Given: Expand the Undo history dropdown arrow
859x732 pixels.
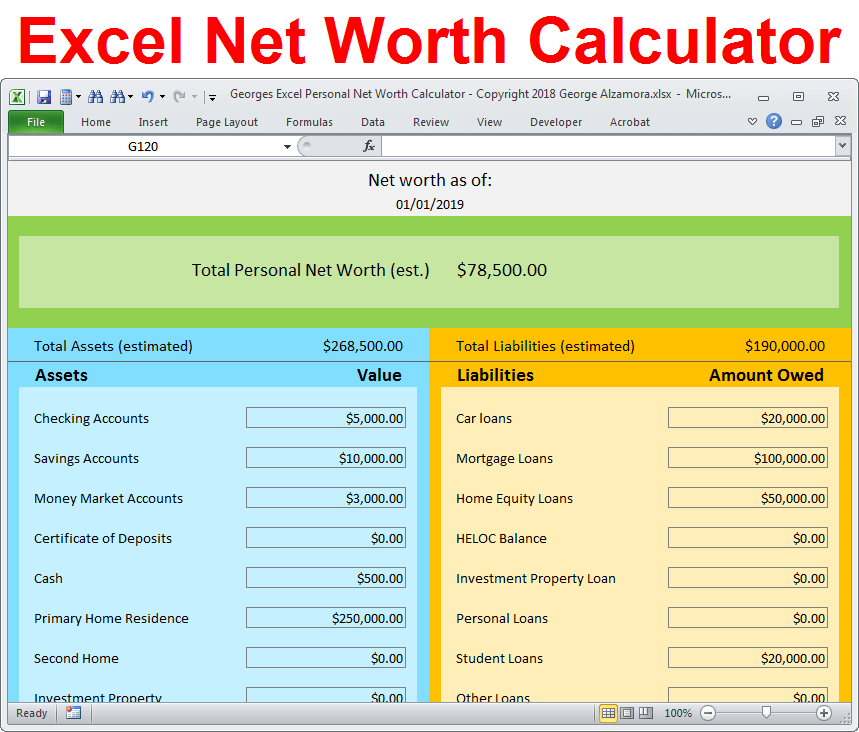Looking at the screenshot, I should (161, 96).
